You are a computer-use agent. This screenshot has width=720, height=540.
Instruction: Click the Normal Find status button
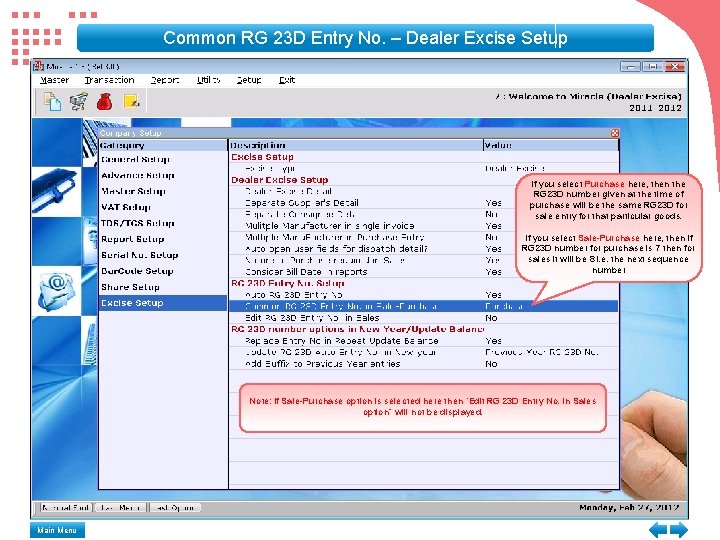coord(64,508)
